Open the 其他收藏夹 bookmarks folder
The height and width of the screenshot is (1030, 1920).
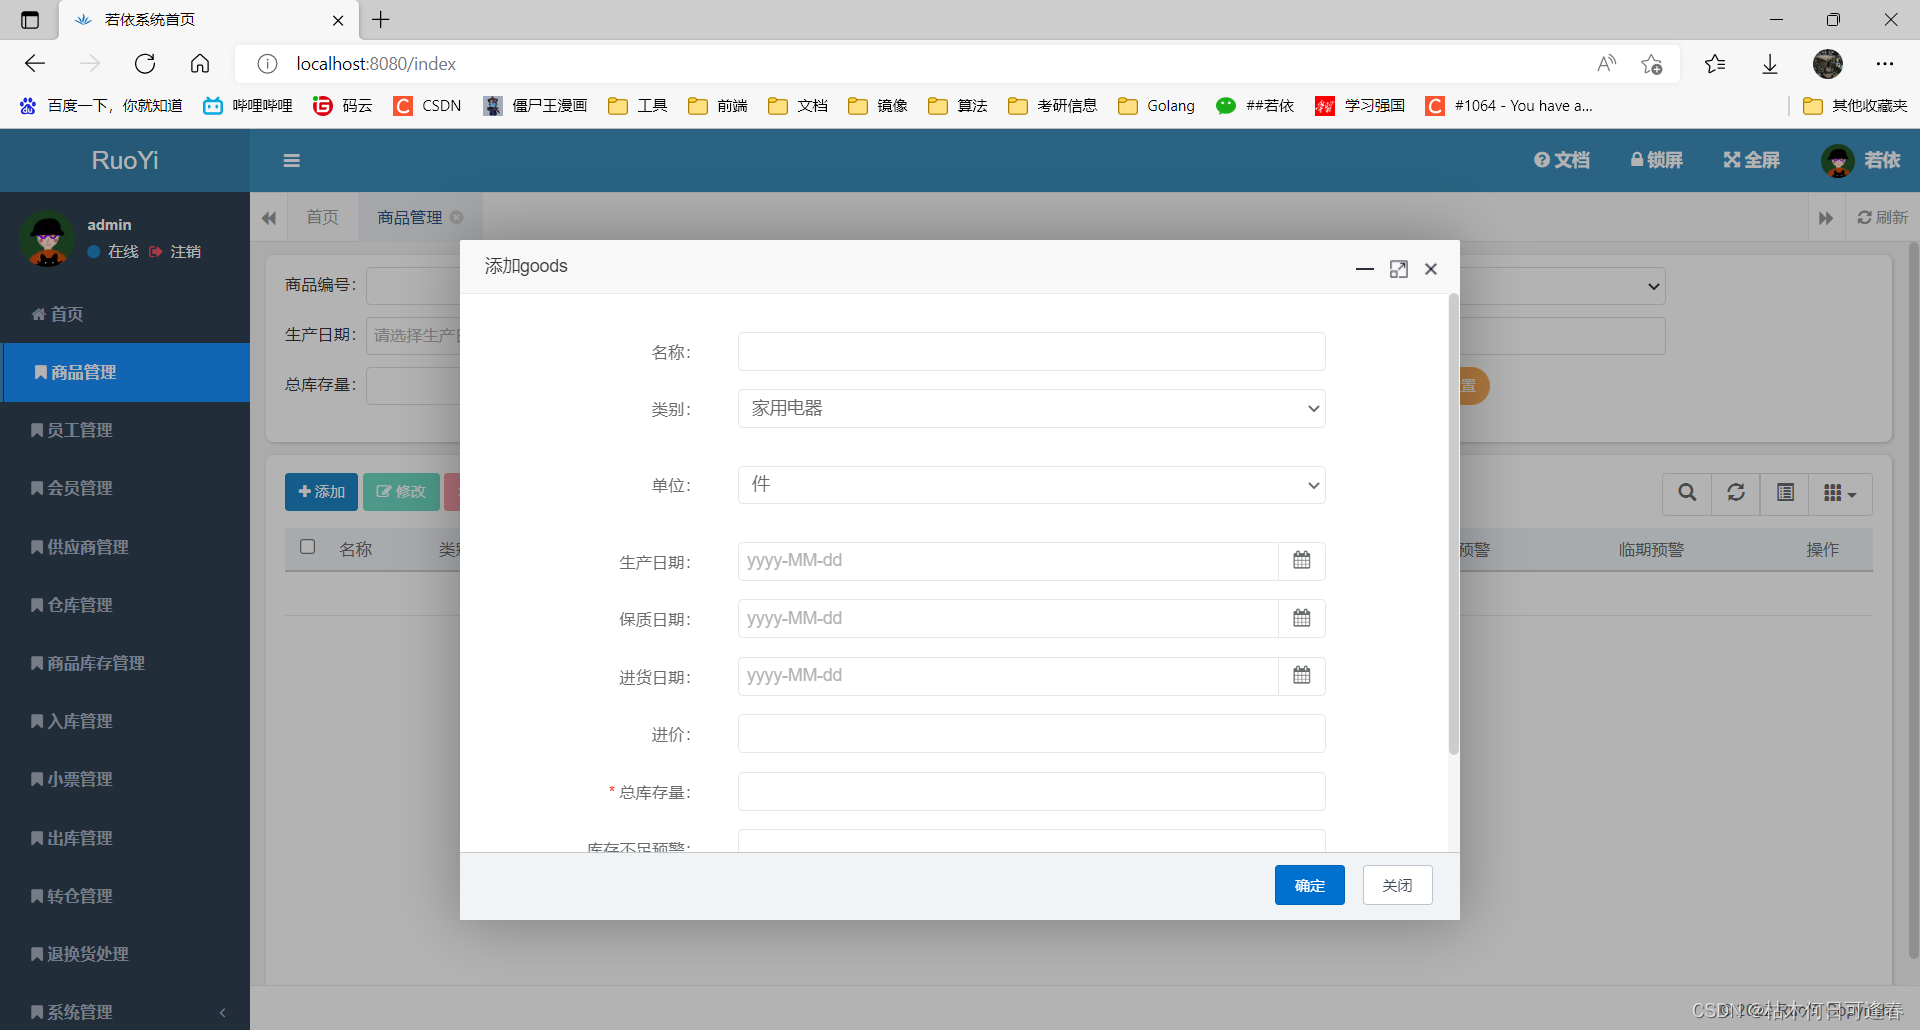point(1855,106)
